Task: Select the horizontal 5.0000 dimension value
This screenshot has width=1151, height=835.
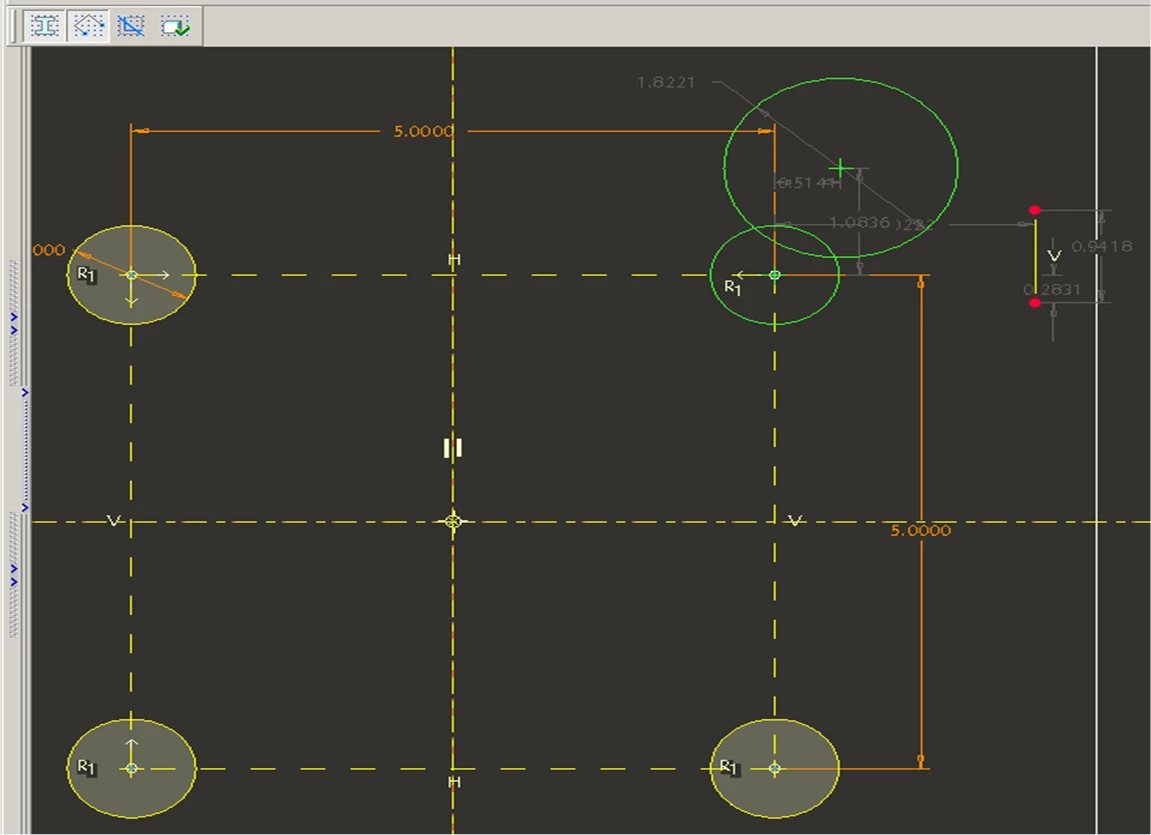Action: [424, 131]
